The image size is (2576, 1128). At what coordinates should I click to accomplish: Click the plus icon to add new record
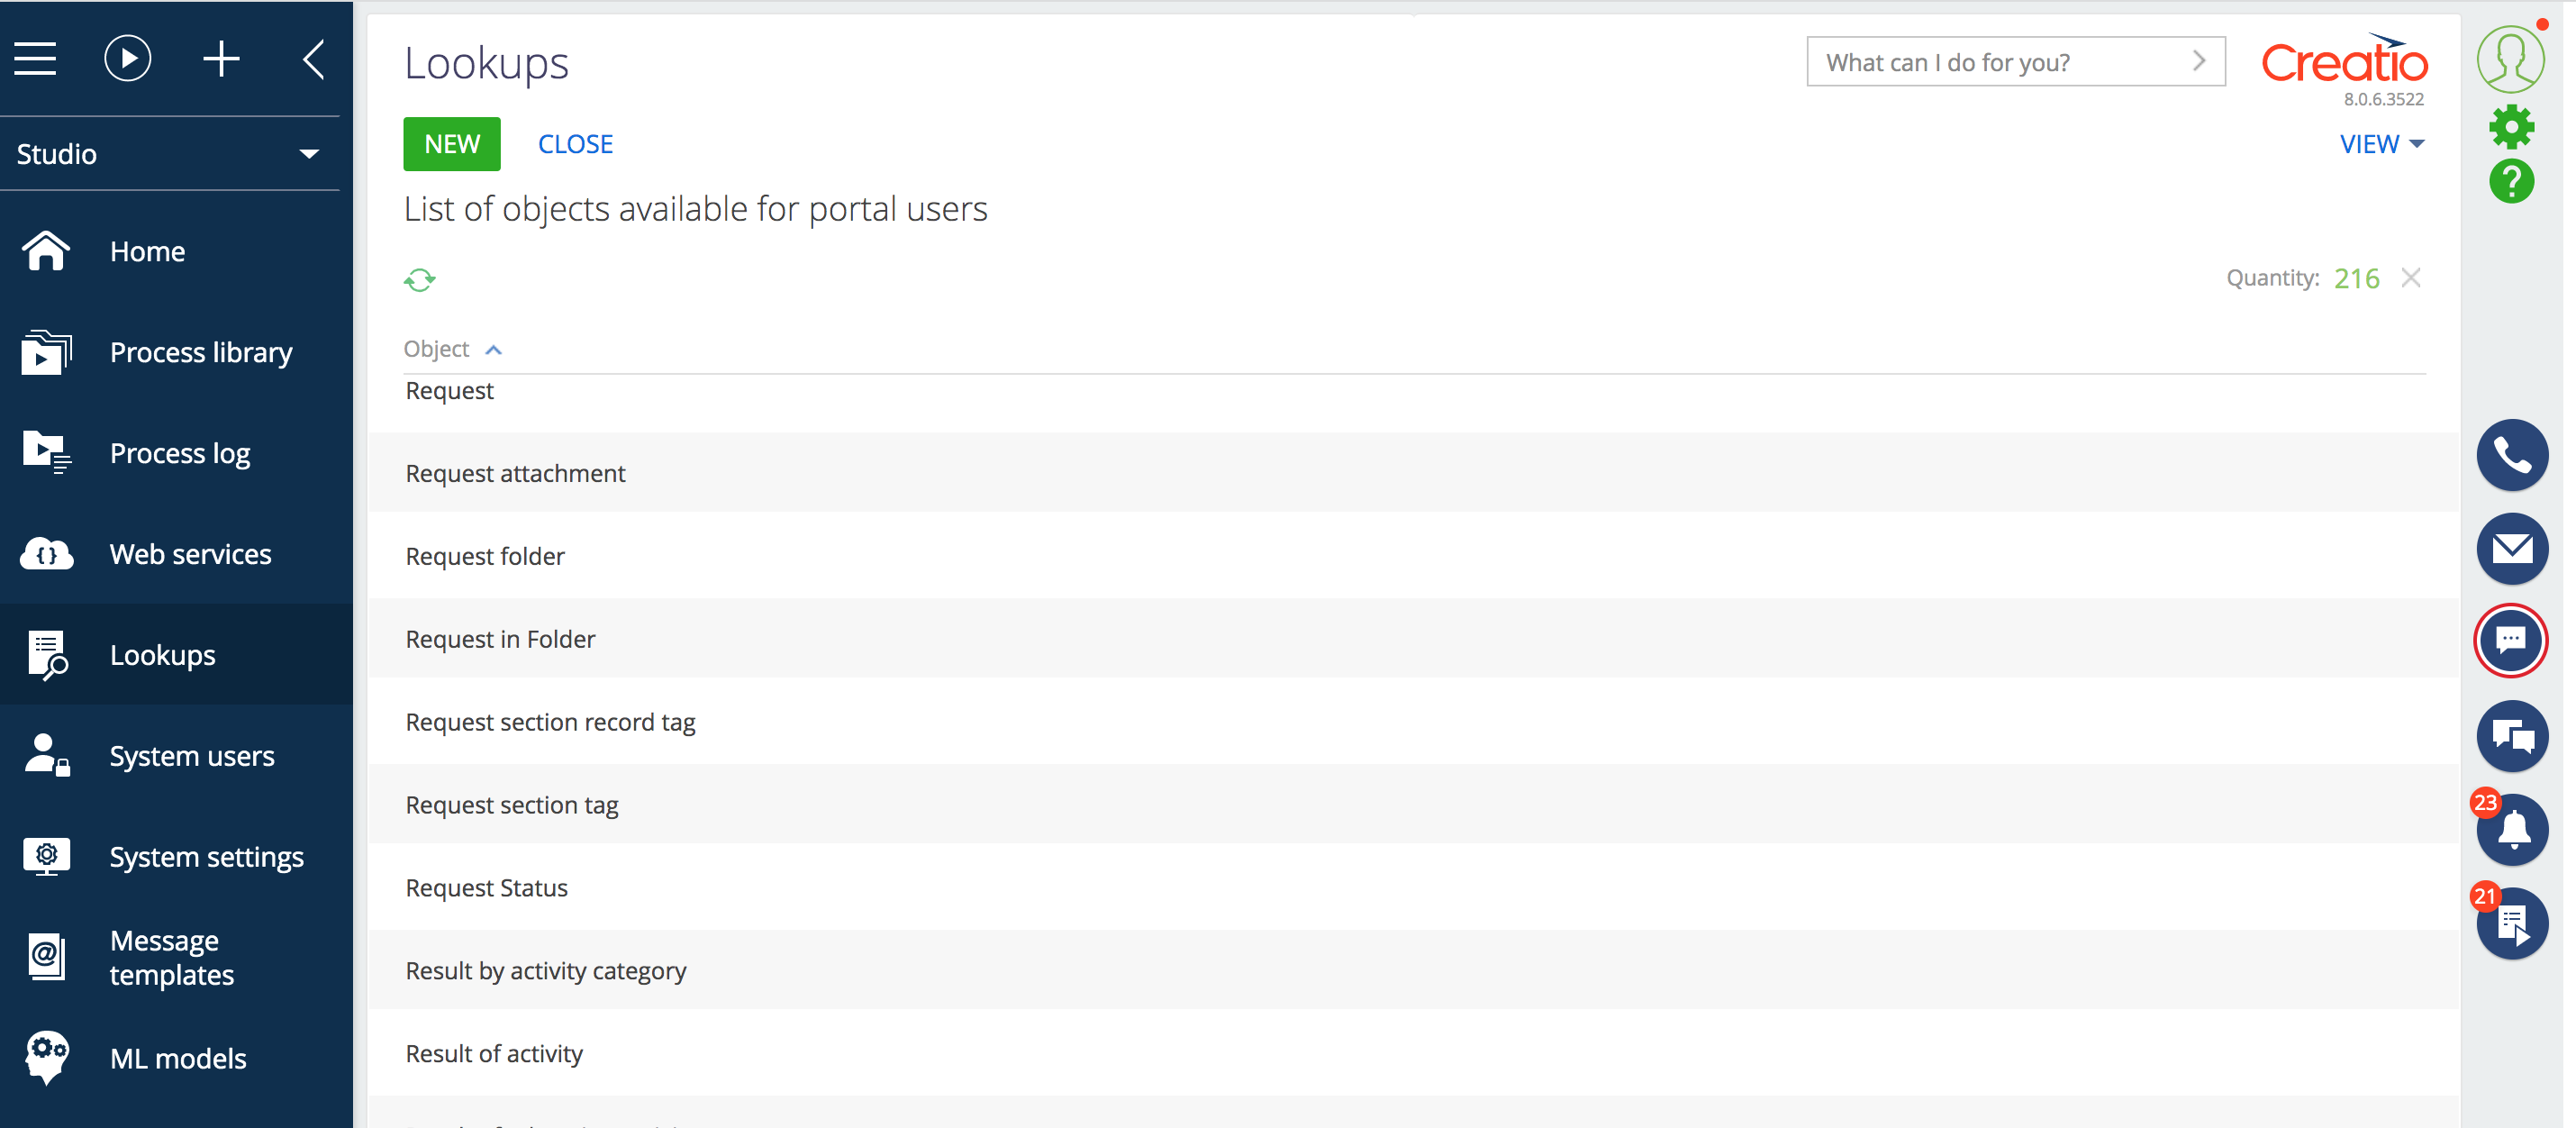(221, 58)
